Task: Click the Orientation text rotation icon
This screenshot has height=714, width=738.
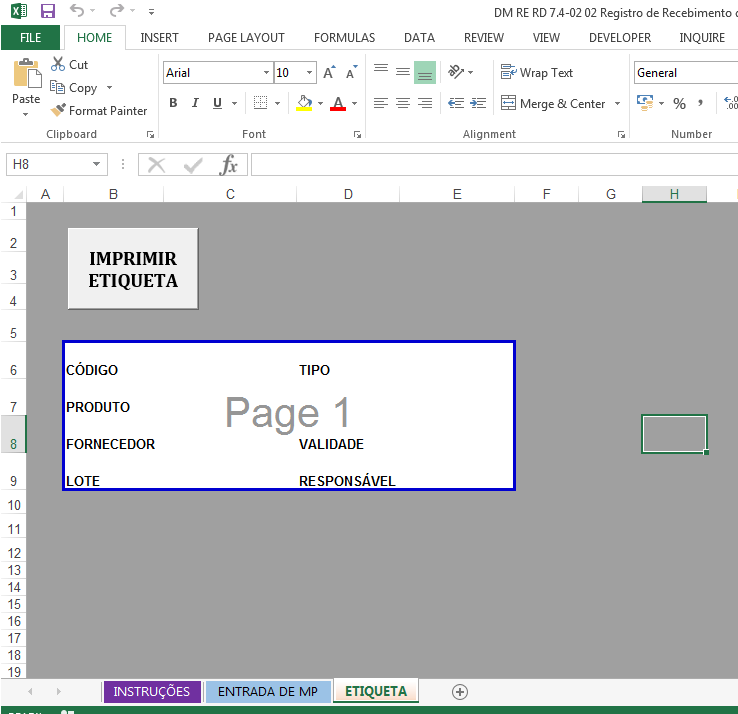Action: pyautogui.click(x=456, y=72)
